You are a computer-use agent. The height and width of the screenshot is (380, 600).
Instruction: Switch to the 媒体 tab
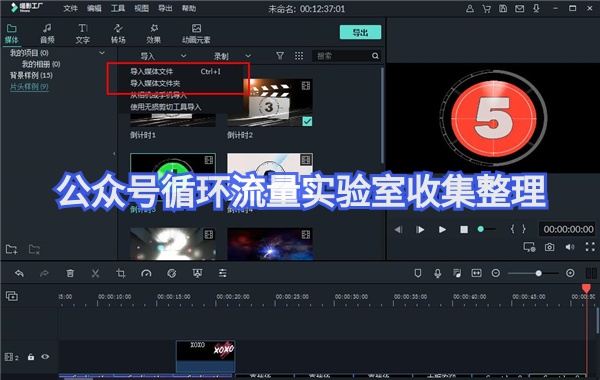click(11, 34)
